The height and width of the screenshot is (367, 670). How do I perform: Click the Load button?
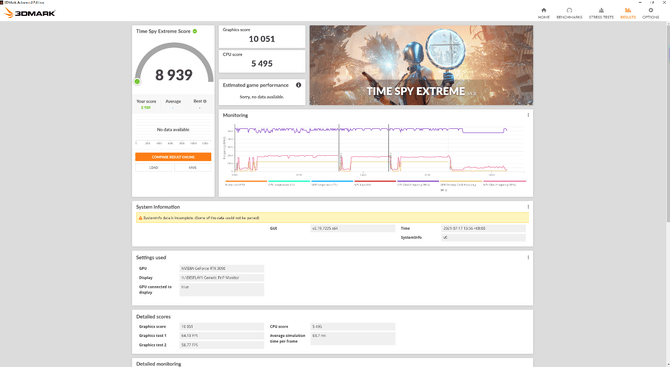point(154,167)
